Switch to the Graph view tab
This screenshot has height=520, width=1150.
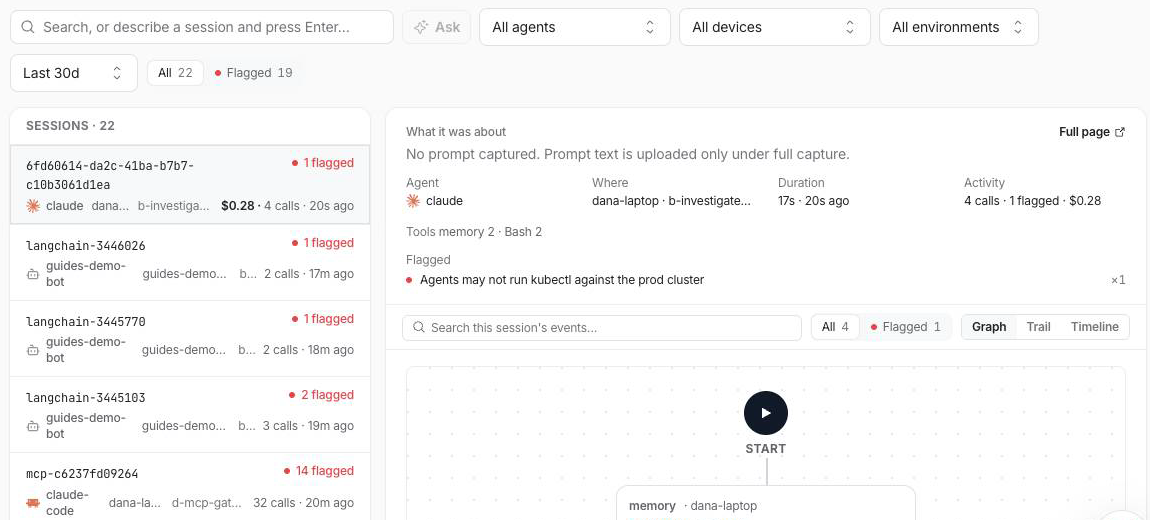point(989,327)
